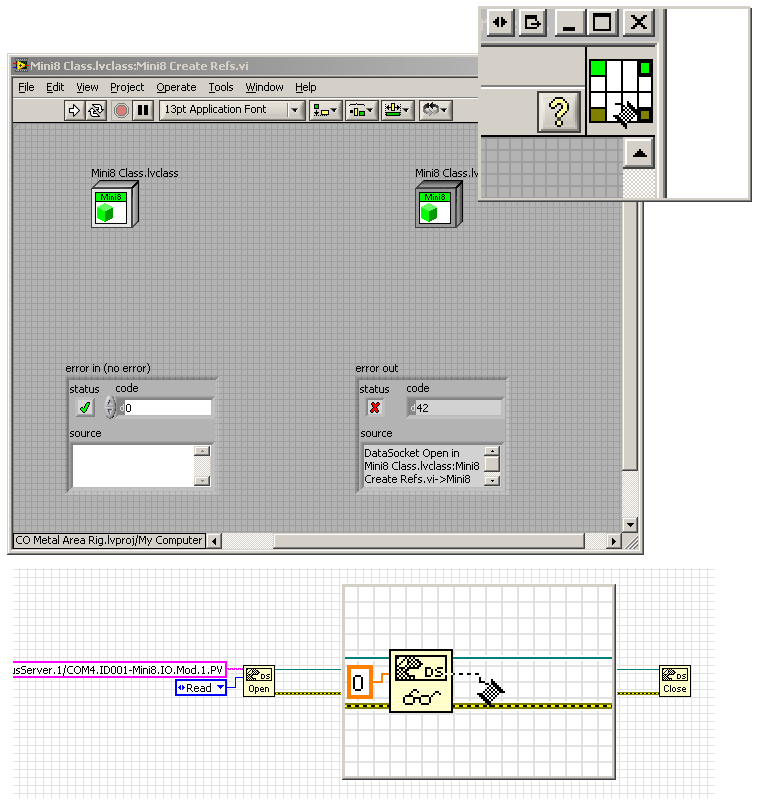Image resolution: width=759 pixels, height=810 pixels.
Task: Click the connector pane icon
Action: tap(621, 91)
